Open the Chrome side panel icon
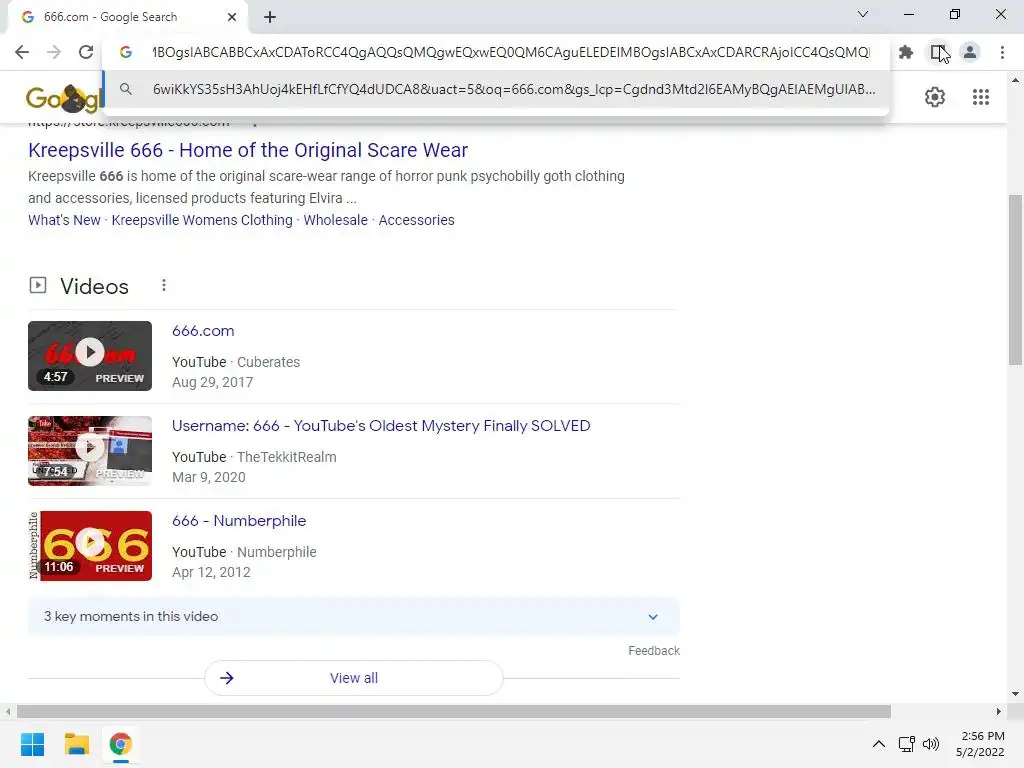Screen dimensions: 1024x768 [938, 52]
